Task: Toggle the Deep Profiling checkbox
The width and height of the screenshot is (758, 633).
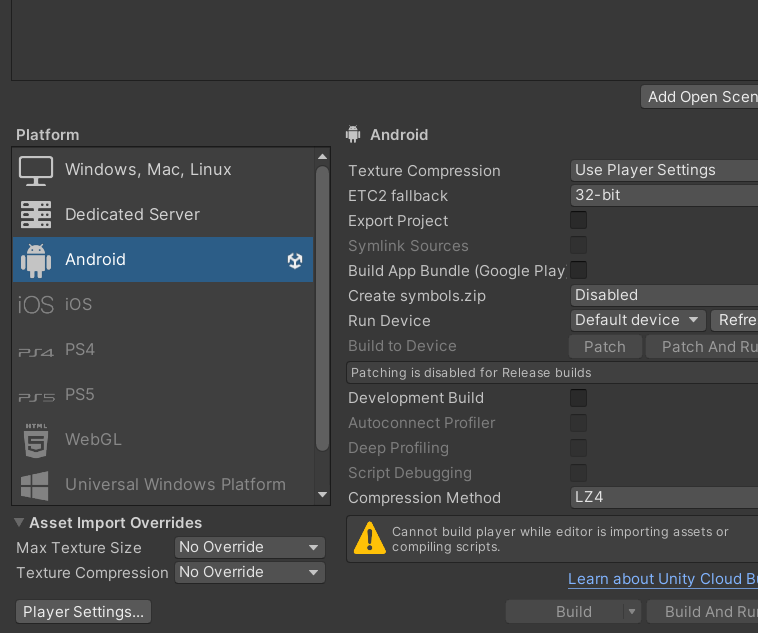Action: (578, 448)
